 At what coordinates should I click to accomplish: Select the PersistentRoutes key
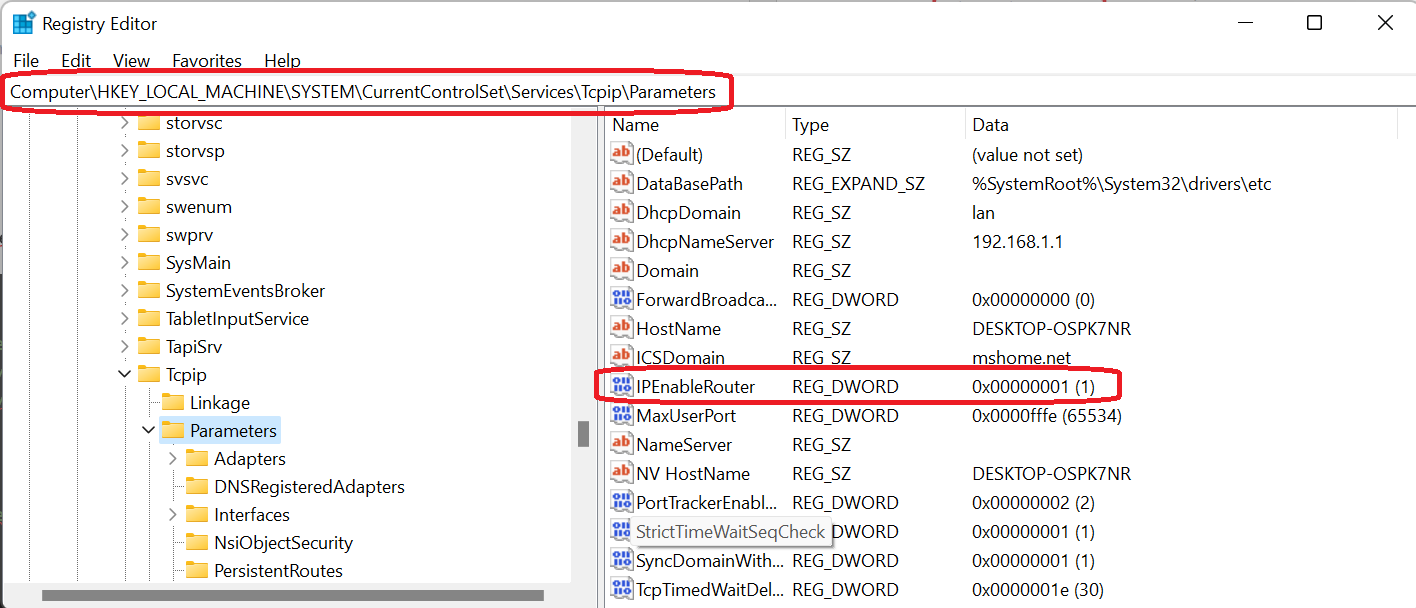point(278,571)
